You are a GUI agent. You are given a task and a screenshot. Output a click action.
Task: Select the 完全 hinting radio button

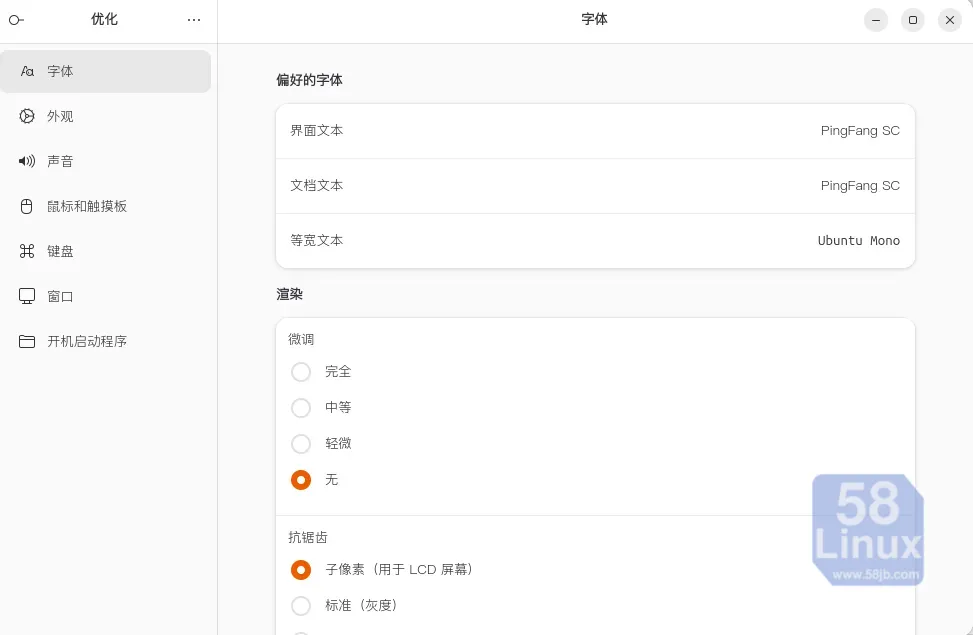click(x=301, y=372)
